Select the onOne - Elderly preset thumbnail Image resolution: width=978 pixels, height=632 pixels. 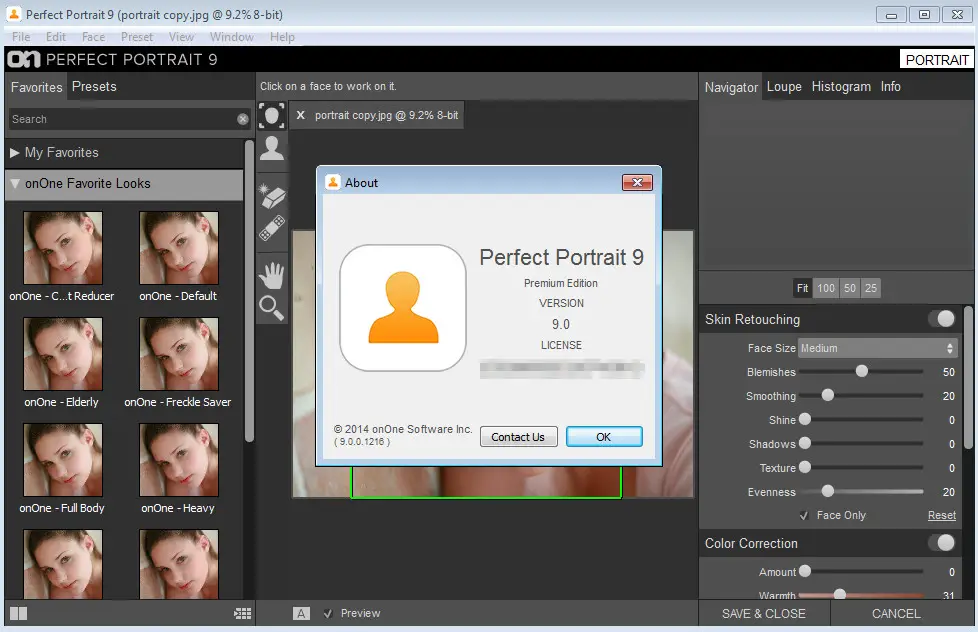point(63,354)
